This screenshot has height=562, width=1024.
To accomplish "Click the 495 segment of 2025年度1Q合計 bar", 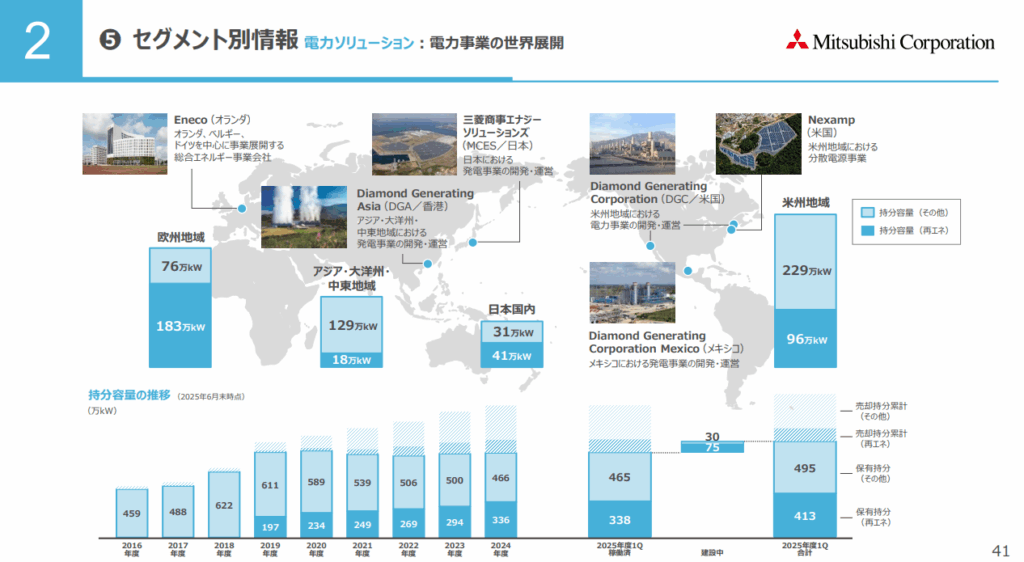I will click(805, 468).
